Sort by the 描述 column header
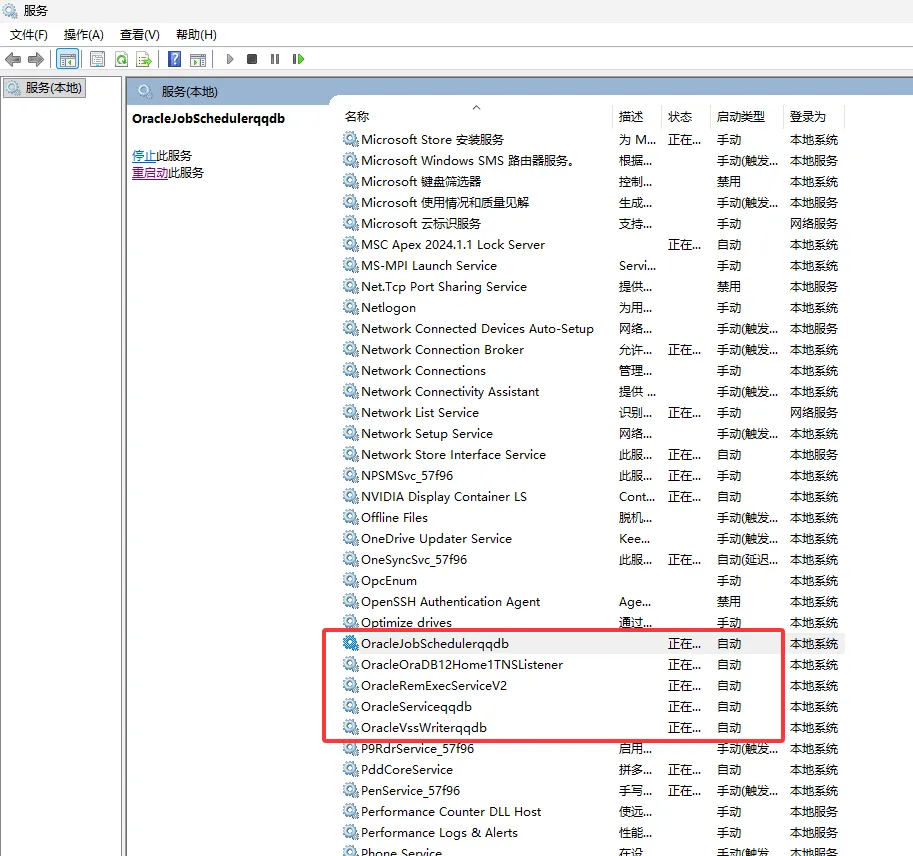Screen dimensions: 913x856 click(637, 116)
